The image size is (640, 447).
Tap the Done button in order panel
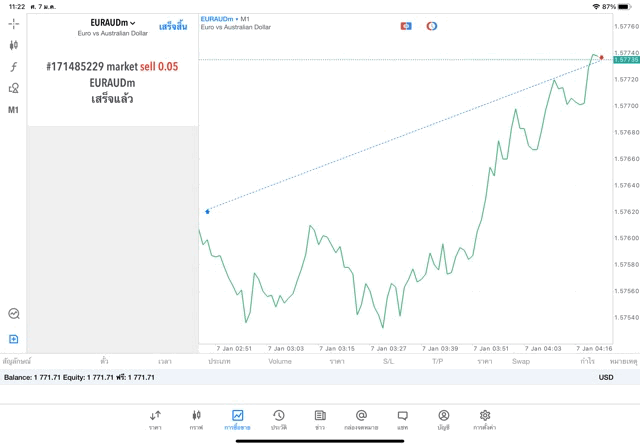(173, 26)
